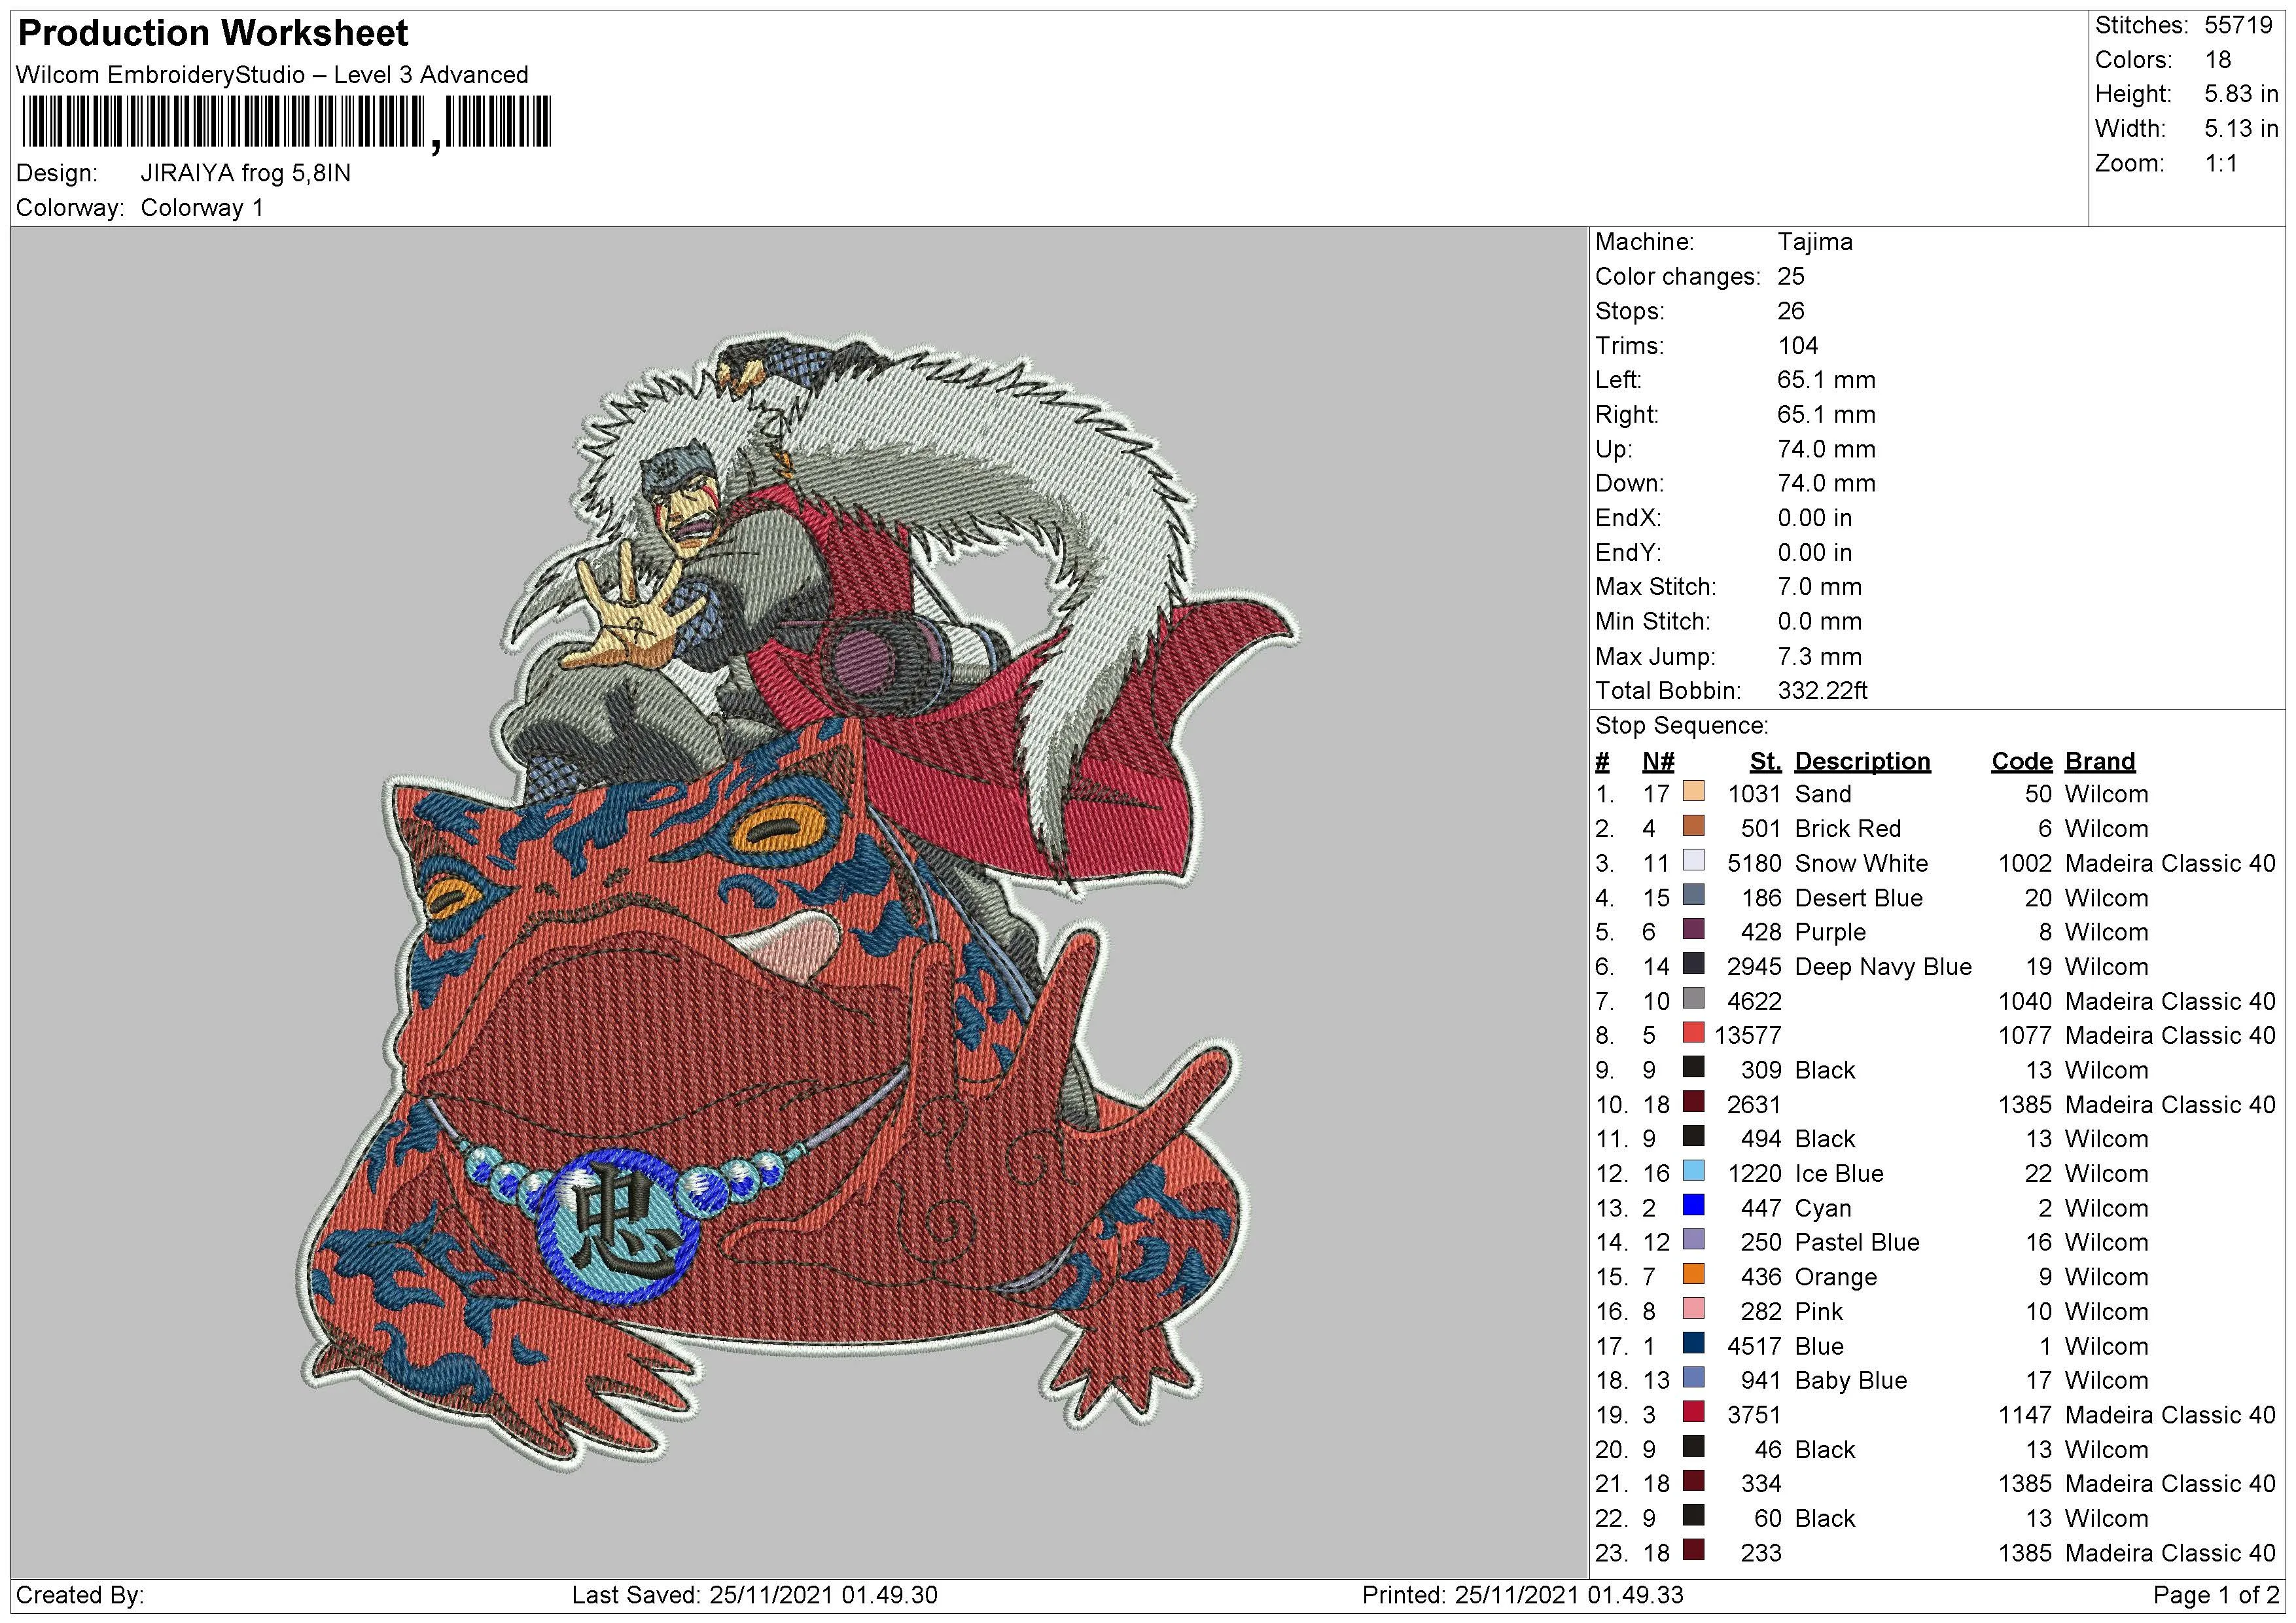
Task: Click the 'Last Saved: 25/11/2021 01.49.30' footer
Action: pyautogui.click(x=754, y=1595)
